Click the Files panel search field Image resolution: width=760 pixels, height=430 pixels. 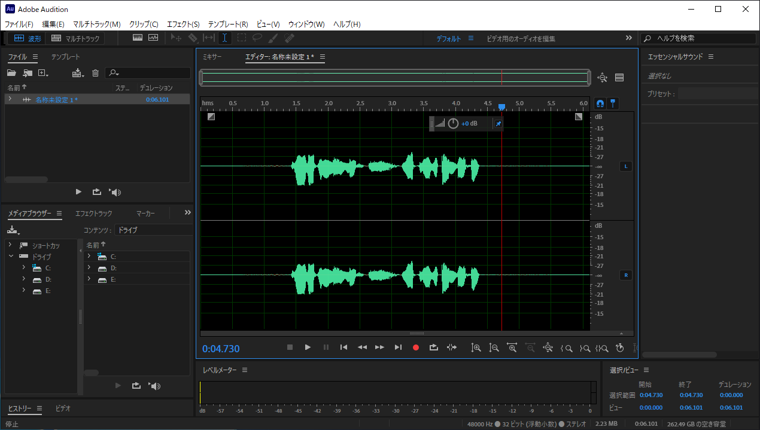pos(148,73)
